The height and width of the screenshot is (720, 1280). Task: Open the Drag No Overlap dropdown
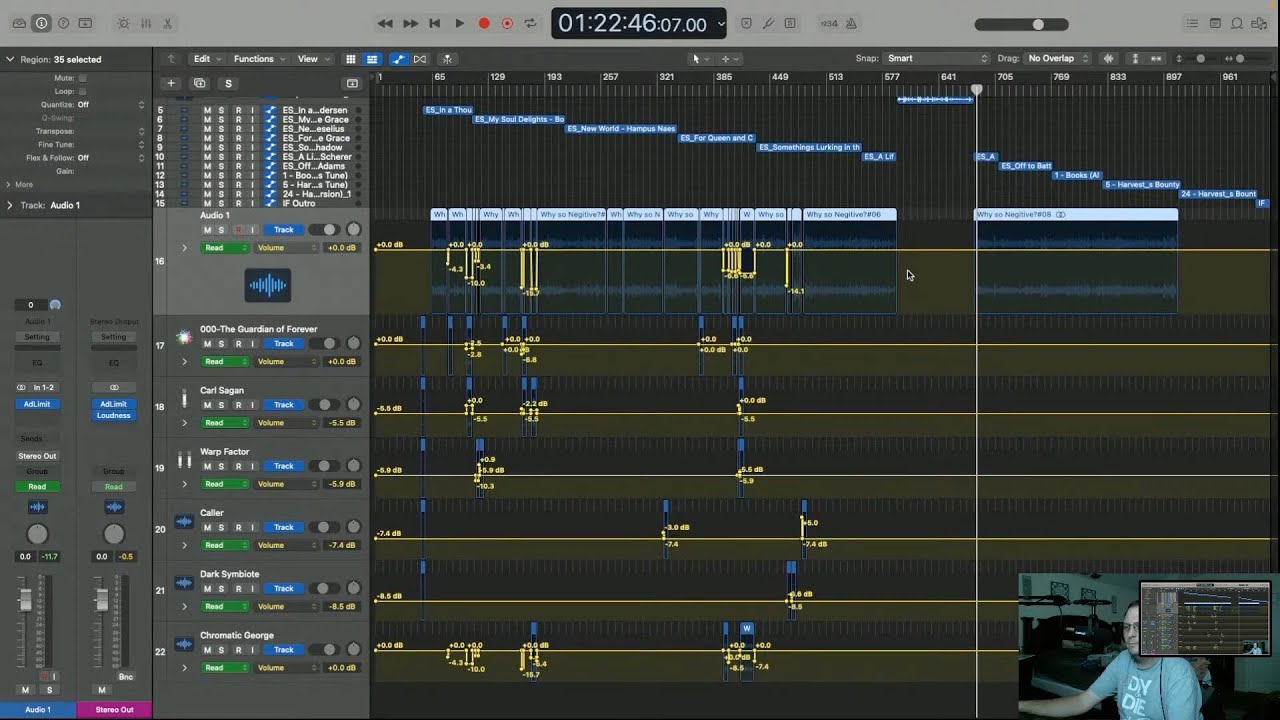point(1057,59)
